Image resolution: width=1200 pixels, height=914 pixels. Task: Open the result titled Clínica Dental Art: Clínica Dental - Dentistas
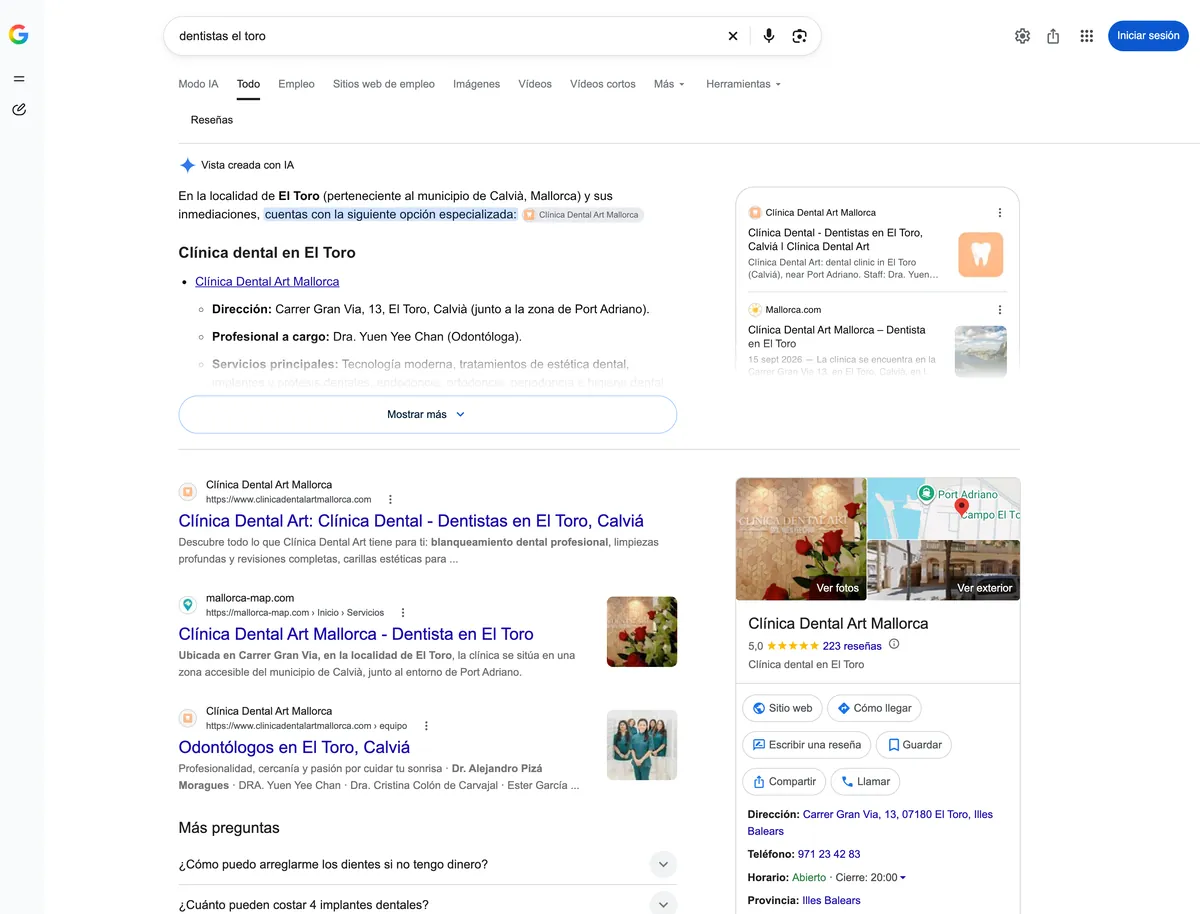click(411, 521)
